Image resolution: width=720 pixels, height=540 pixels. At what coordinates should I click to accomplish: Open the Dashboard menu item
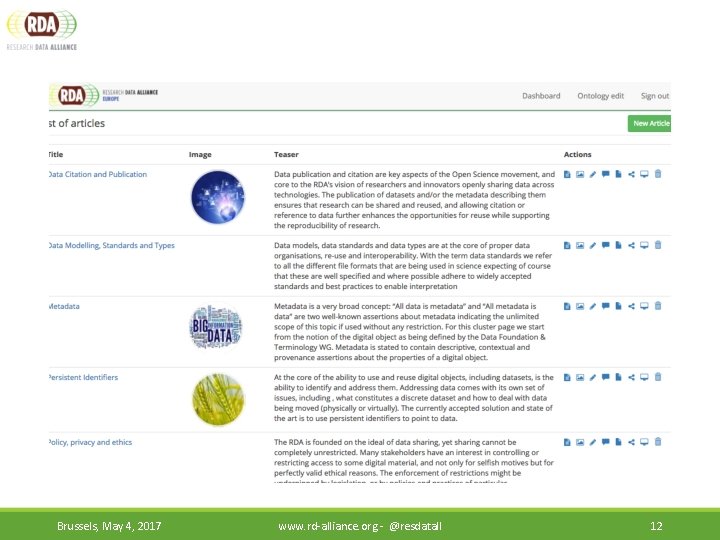pos(541,96)
